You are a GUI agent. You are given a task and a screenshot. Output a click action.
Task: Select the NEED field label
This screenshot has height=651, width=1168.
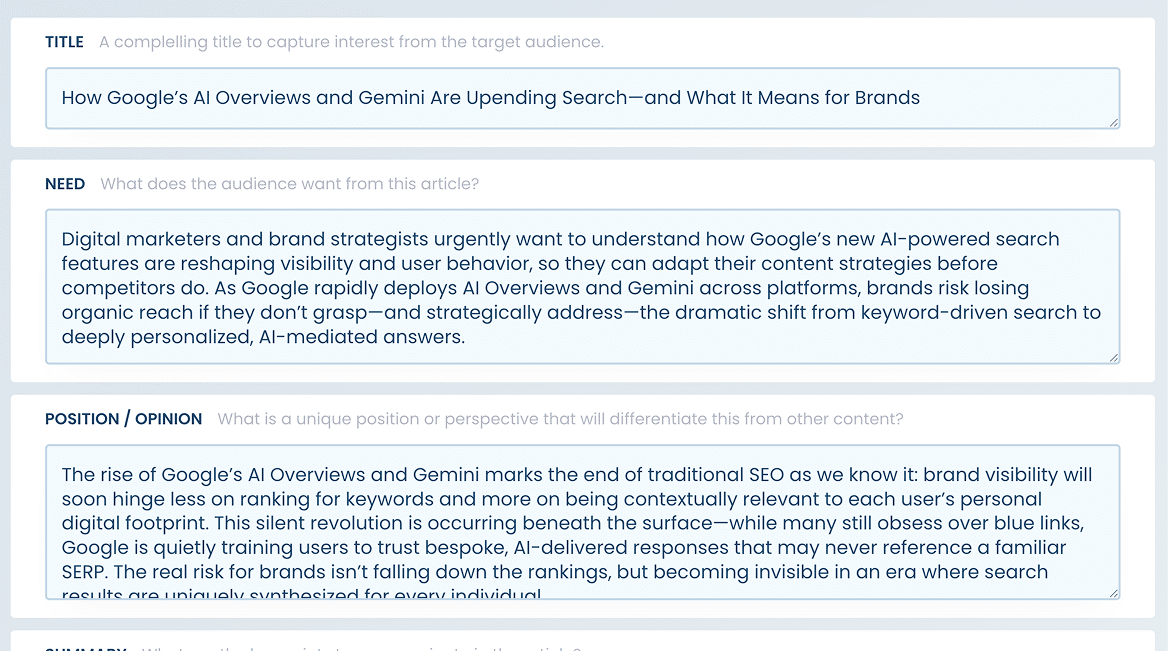64,183
